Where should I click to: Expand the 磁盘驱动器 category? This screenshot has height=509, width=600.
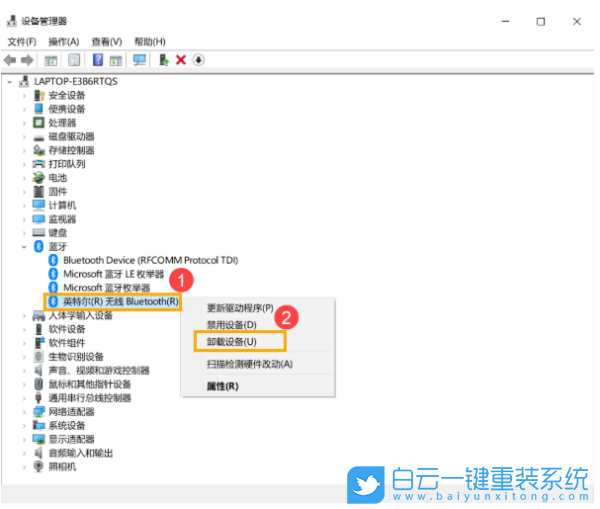(x=24, y=137)
